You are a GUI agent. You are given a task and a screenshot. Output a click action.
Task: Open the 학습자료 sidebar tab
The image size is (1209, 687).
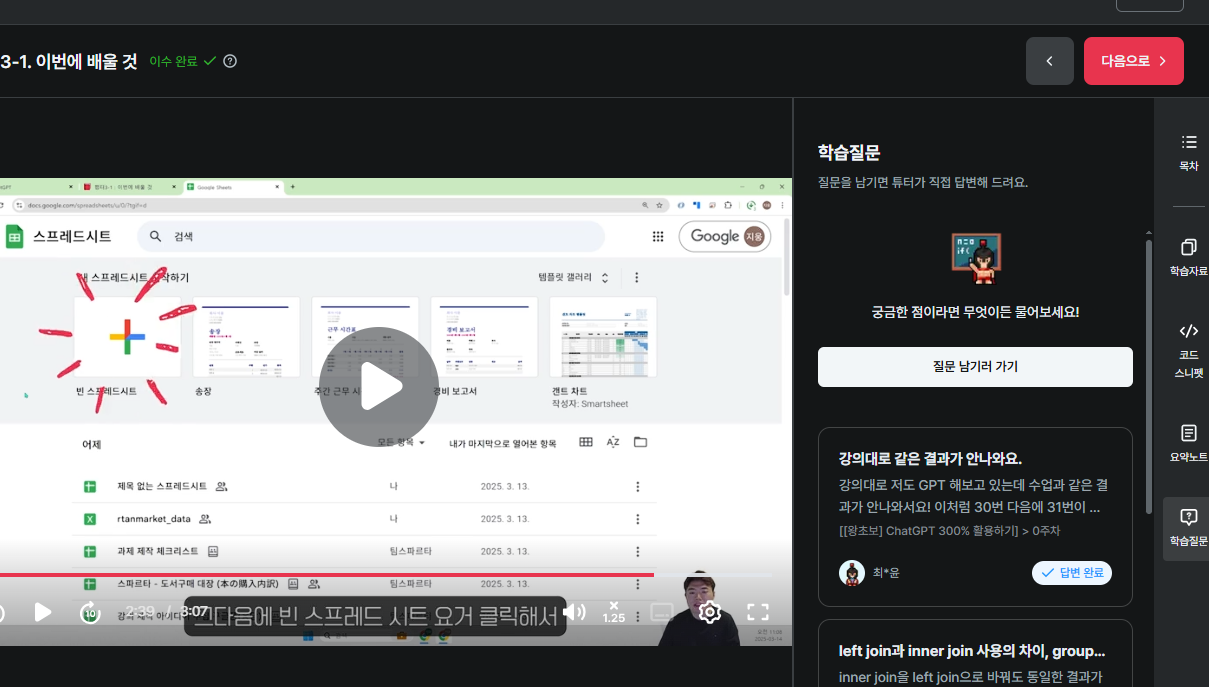(1188, 257)
